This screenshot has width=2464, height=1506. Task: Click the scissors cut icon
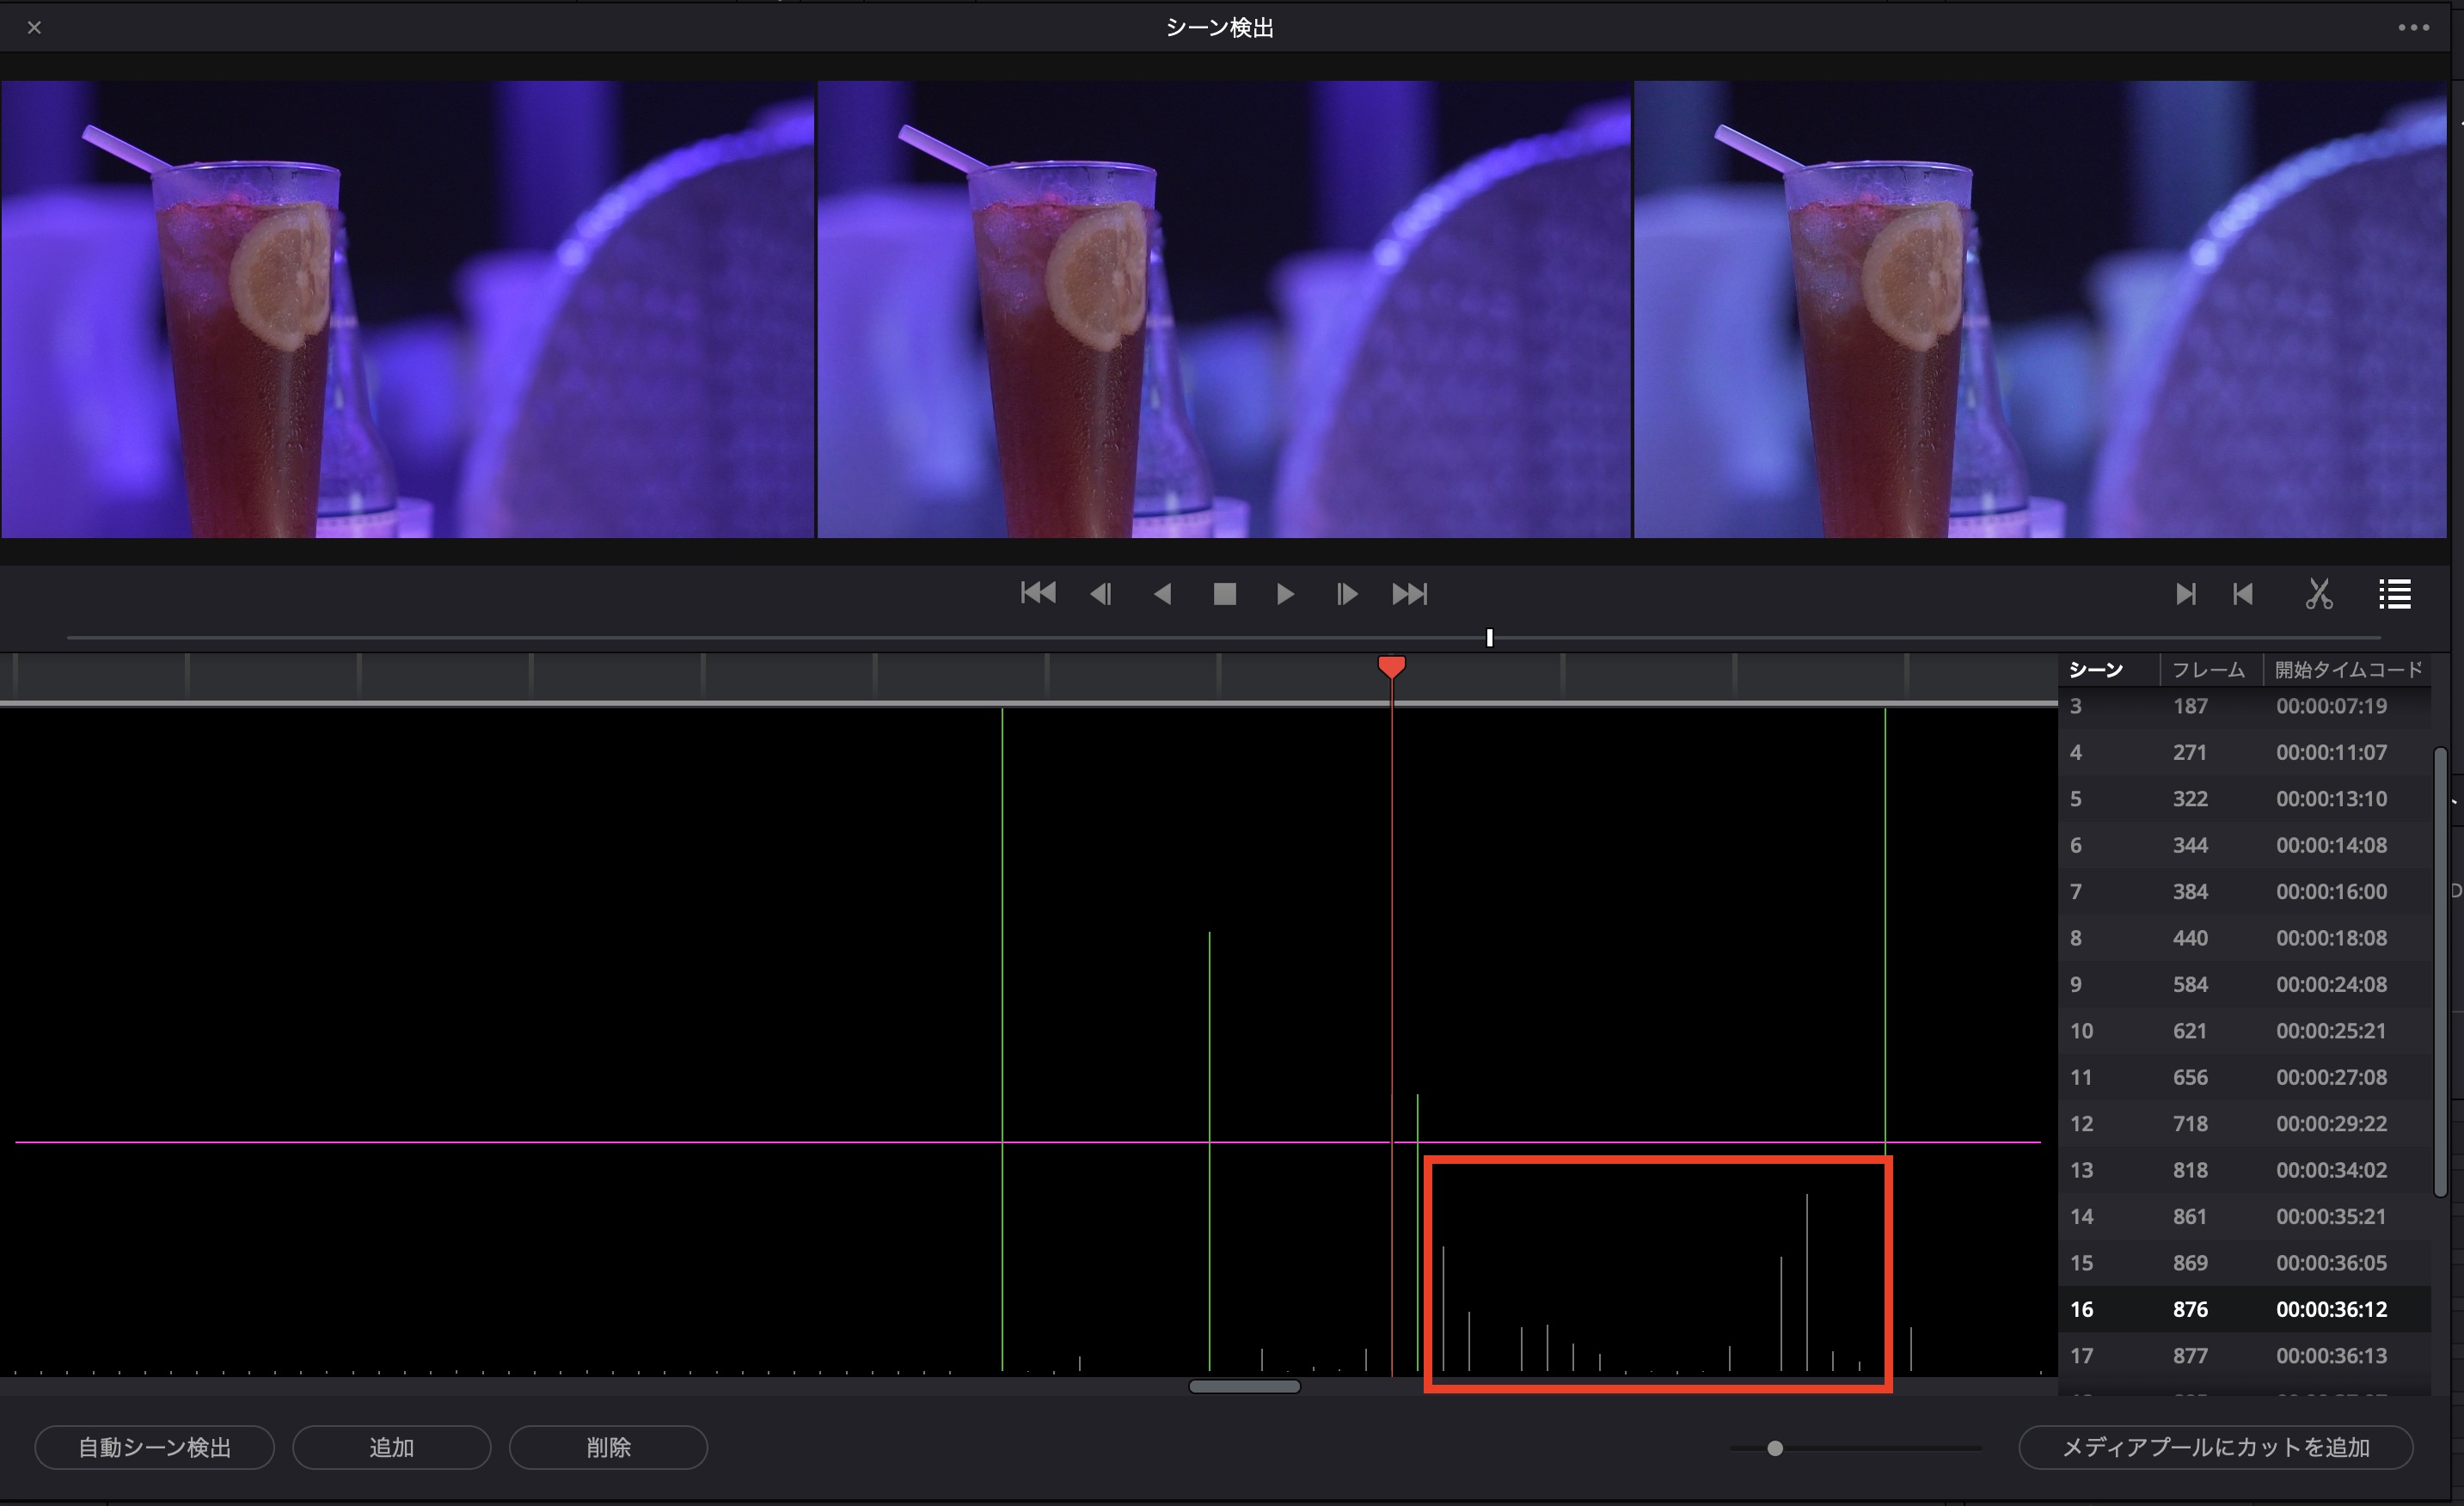point(2319,594)
